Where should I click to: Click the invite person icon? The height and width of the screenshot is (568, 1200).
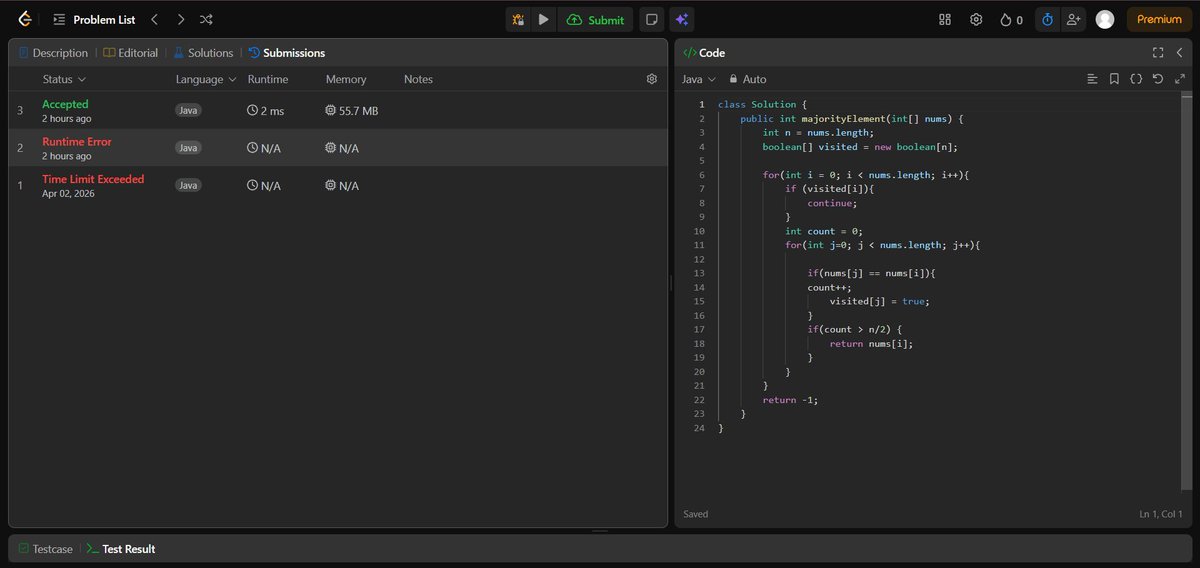tap(1074, 19)
